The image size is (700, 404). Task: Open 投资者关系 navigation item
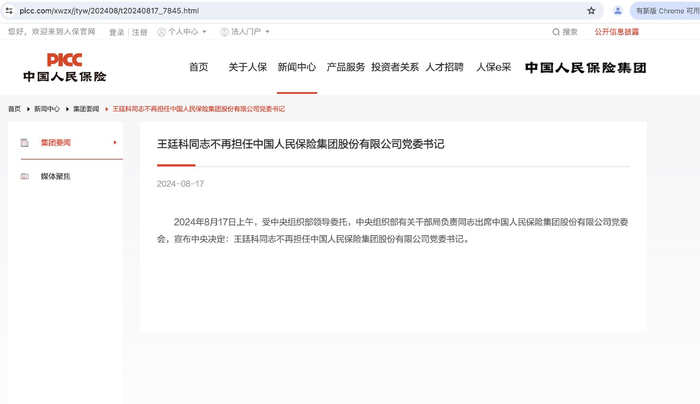395,67
